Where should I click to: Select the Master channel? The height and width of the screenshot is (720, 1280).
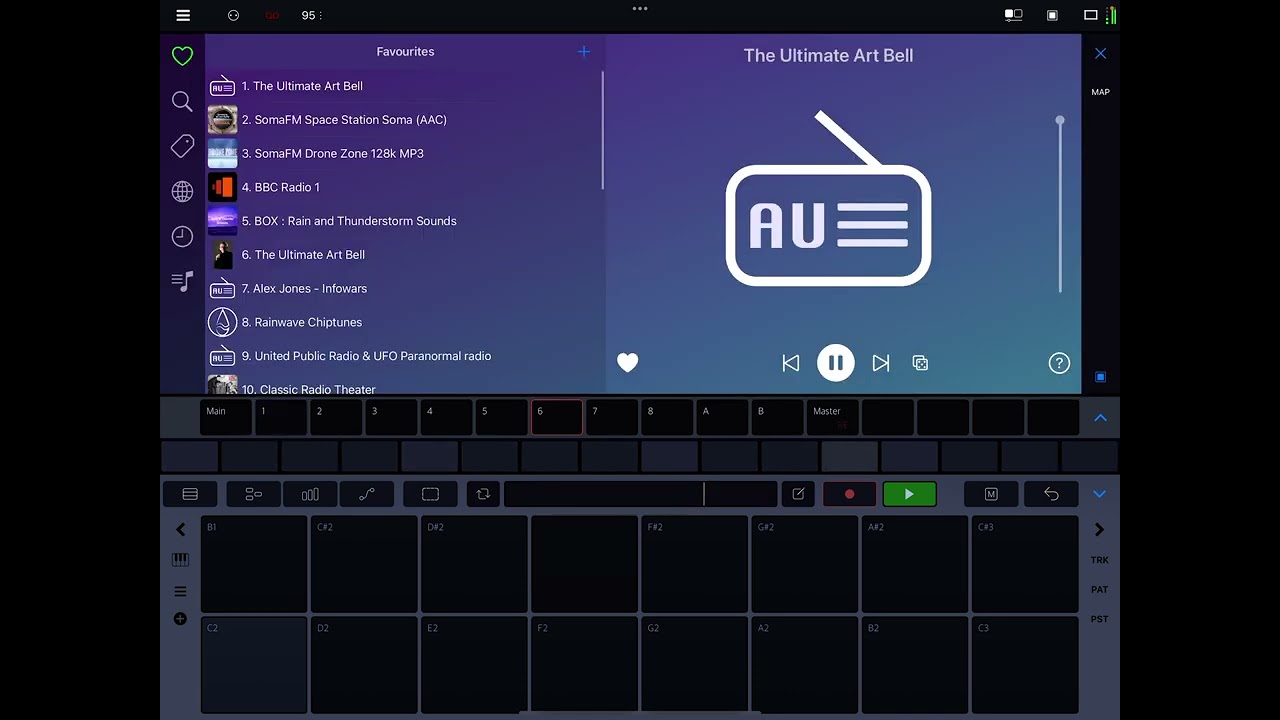point(832,417)
